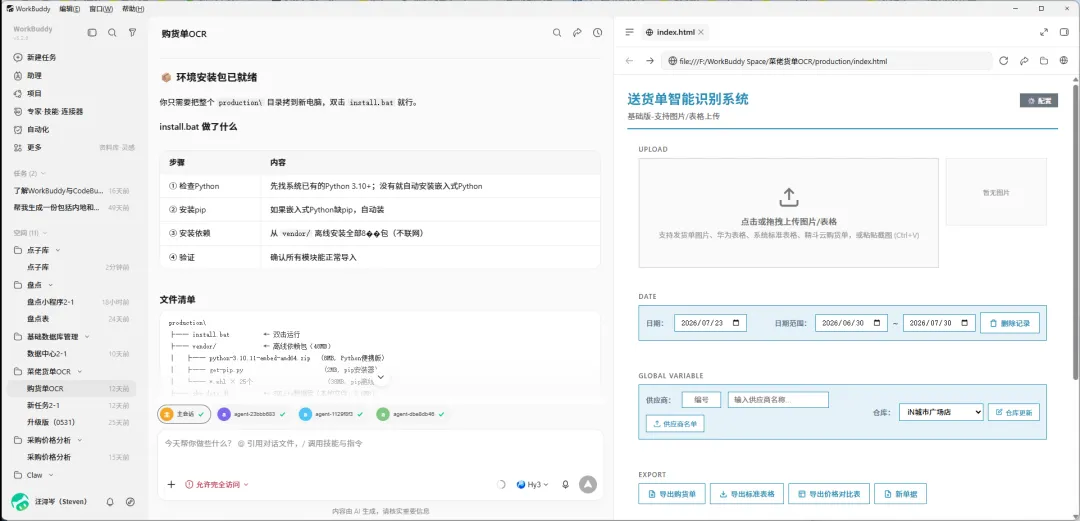Click the 仓库更新 button
The height and width of the screenshot is (521, 1080).
[x=1014, y=412]
